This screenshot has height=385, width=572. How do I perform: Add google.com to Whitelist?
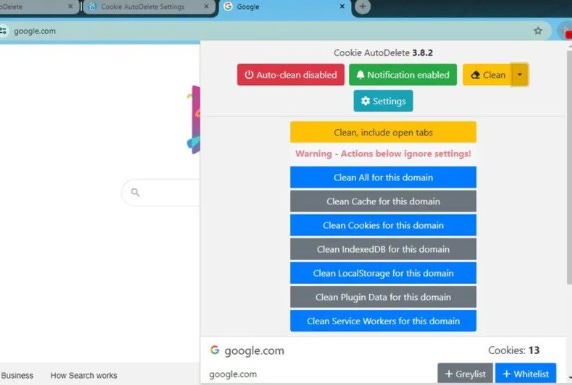click(526, 374)
